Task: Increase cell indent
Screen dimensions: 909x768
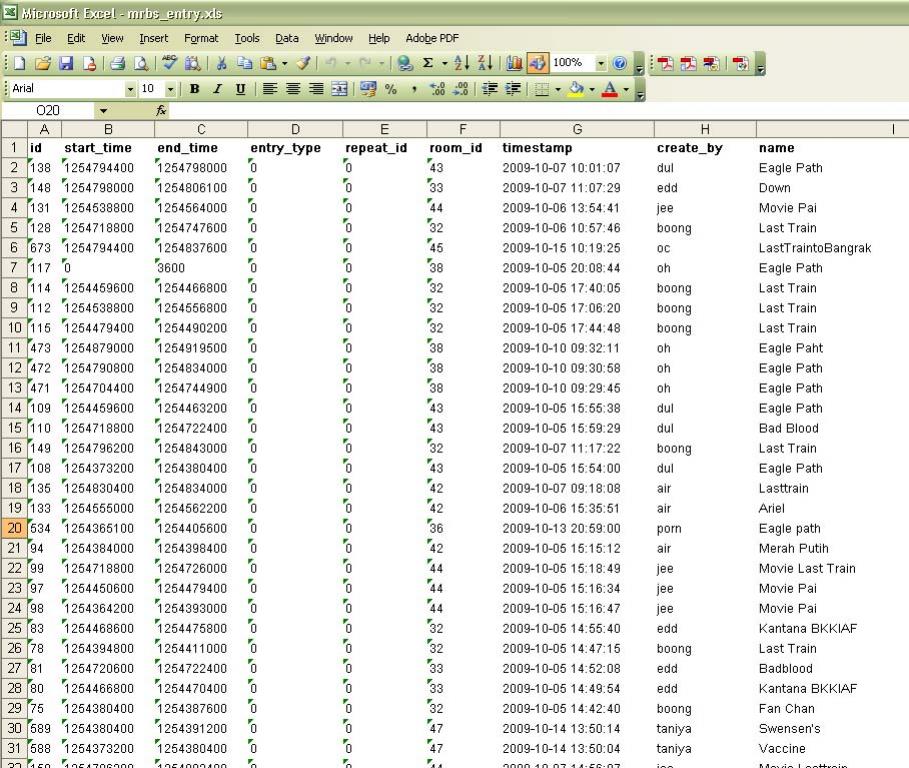Action: click(x=513, y=89)
